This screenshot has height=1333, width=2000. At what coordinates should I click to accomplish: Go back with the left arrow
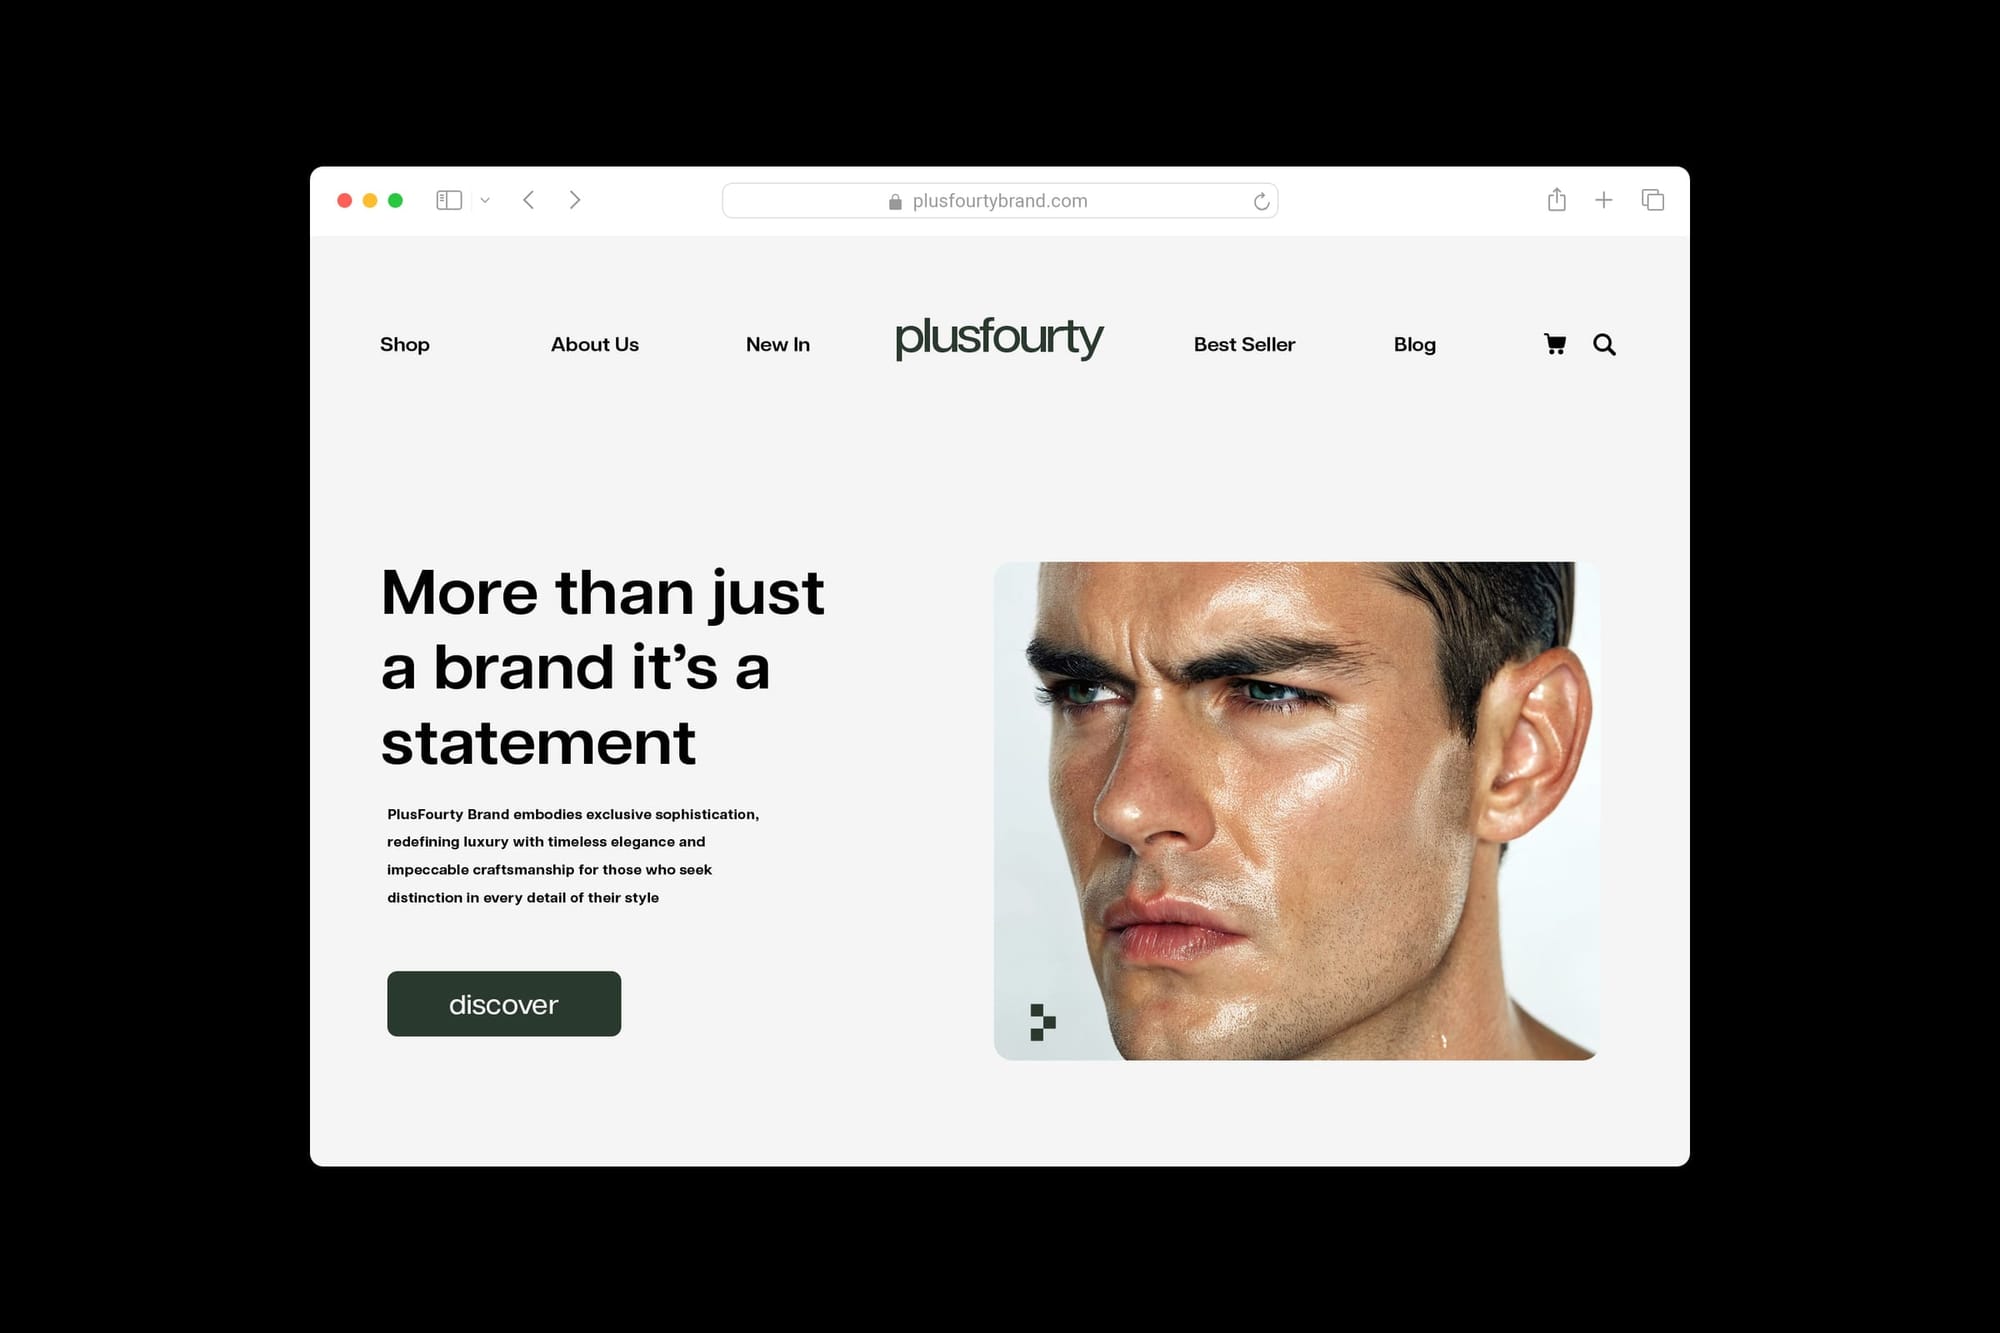pos(528,200)
